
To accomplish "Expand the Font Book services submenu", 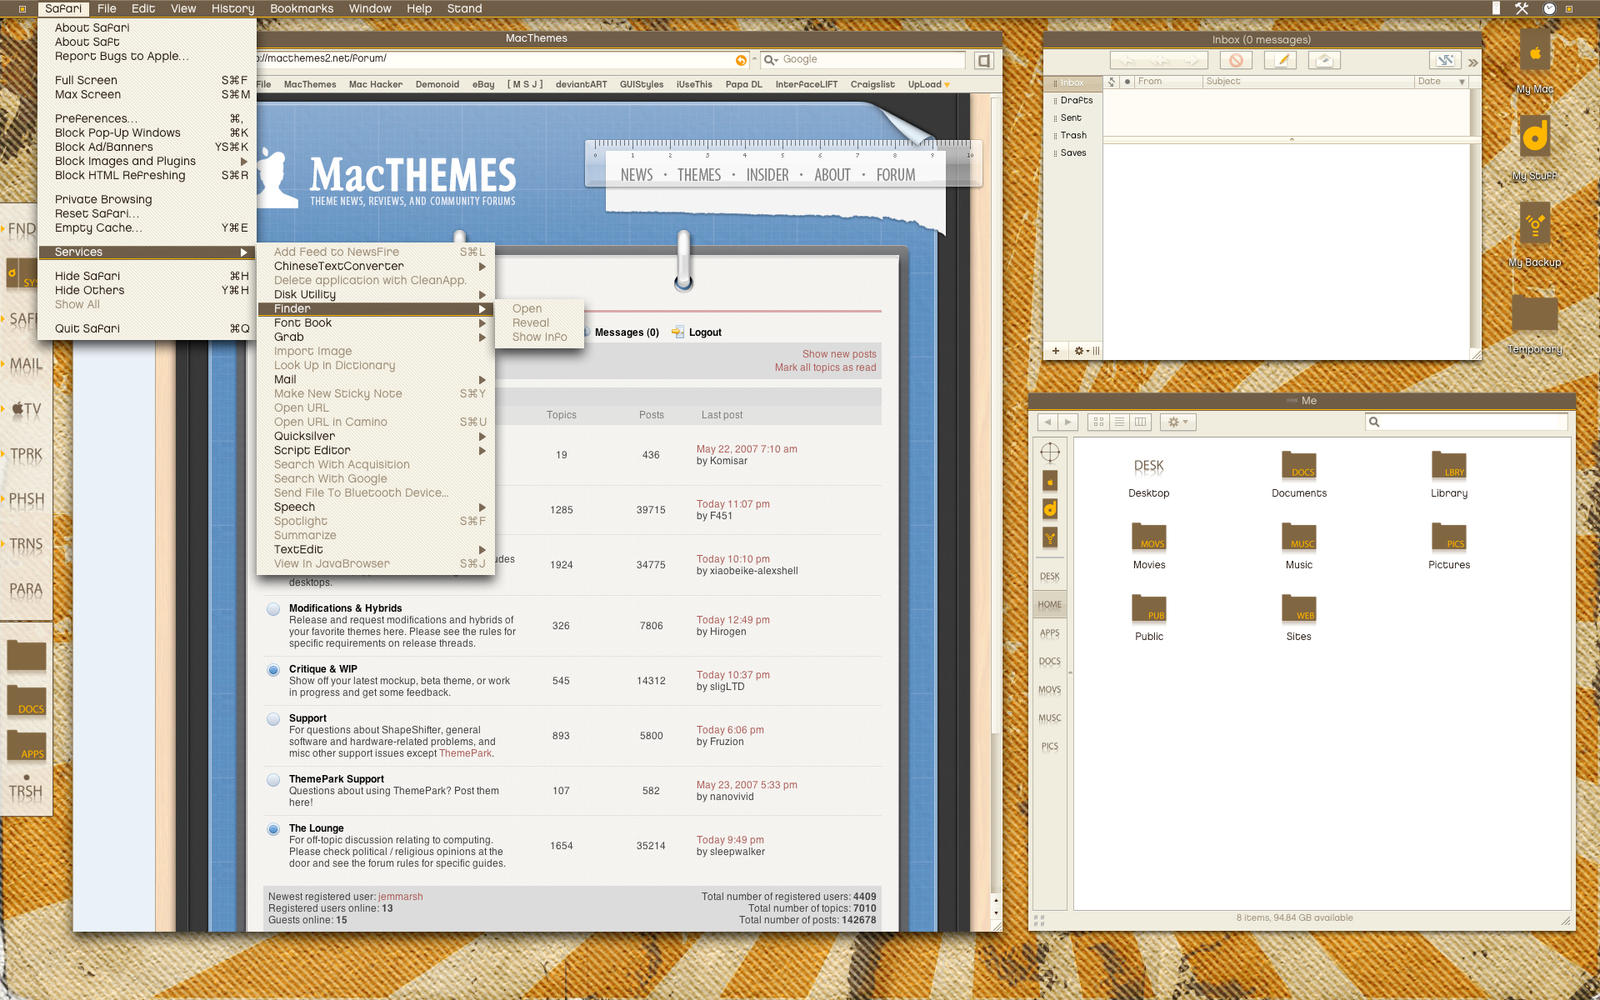I will 377,323.
